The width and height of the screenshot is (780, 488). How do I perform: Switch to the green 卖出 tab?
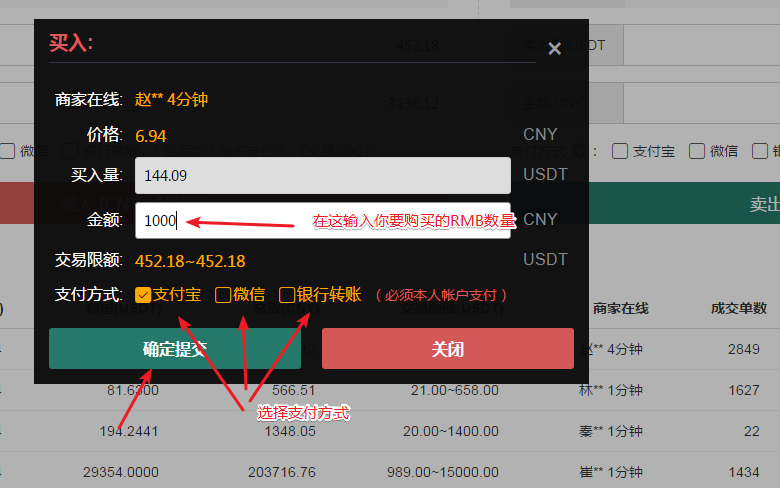[x=684, y=203]
